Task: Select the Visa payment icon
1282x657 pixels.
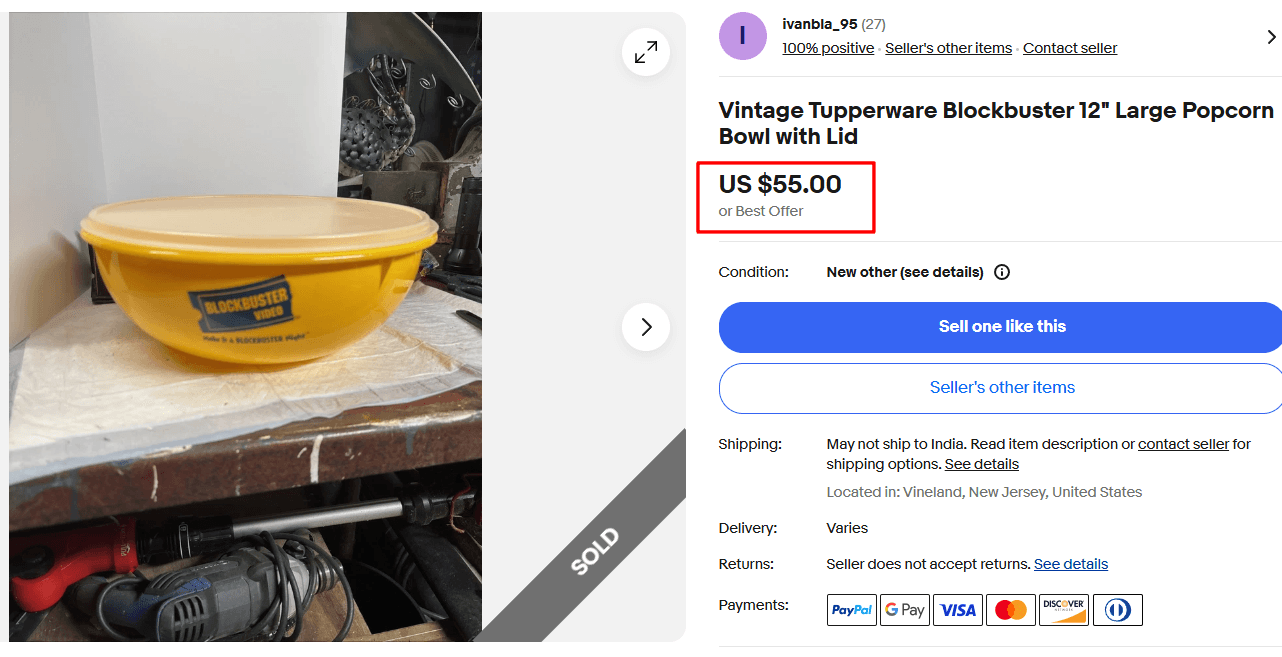Action: 957,610
